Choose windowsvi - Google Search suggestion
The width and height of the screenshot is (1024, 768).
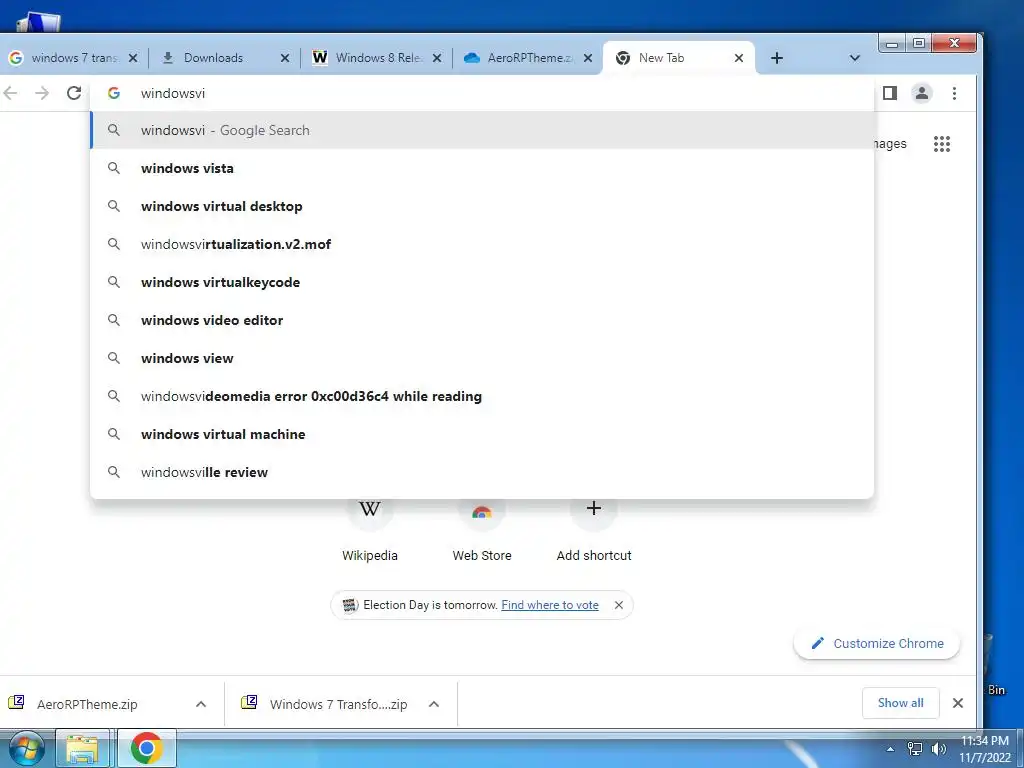pyautogui.click(x=482, y=130)
